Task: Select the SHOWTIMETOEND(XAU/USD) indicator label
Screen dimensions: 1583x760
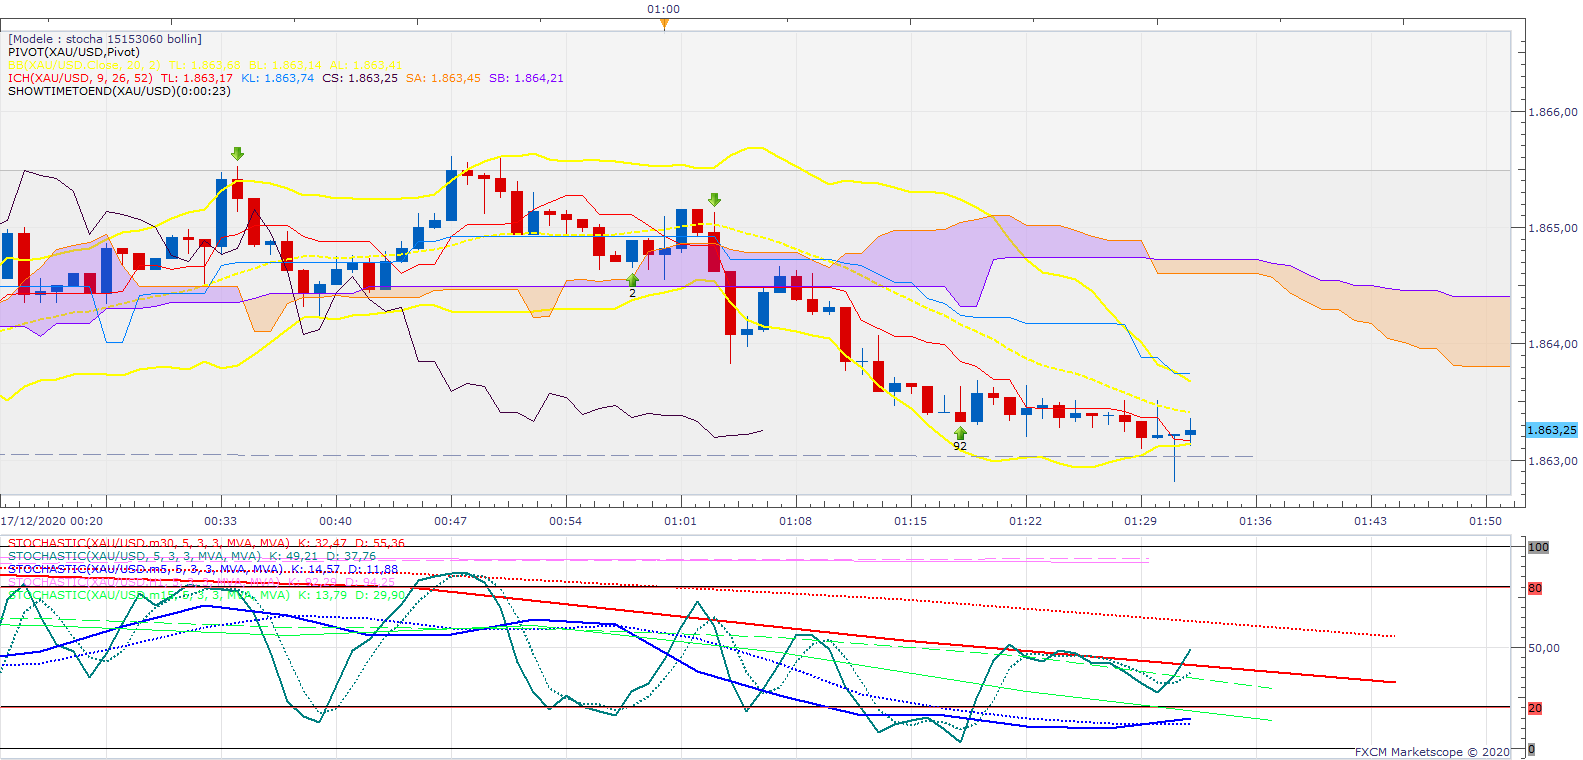Action: [119, 91]
